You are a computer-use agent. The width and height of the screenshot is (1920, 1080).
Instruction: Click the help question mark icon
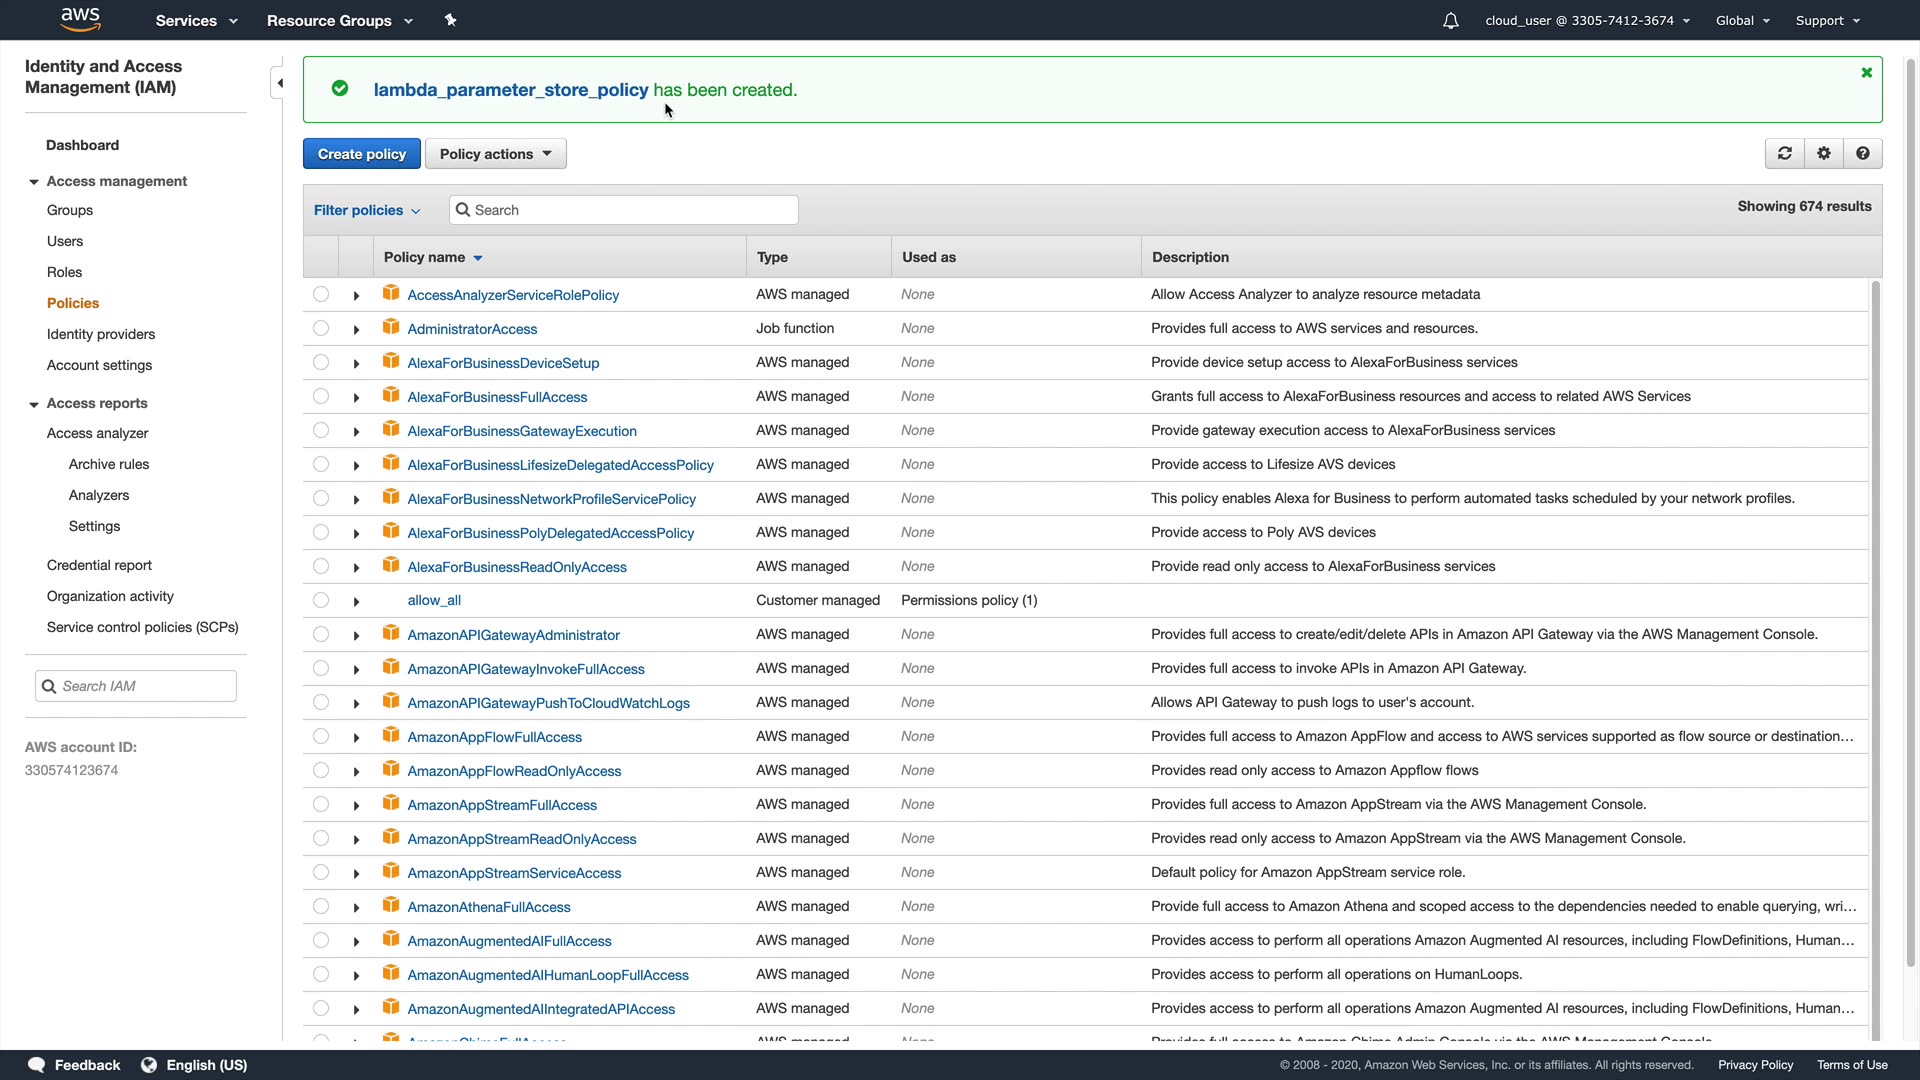tap(1863, 153)
